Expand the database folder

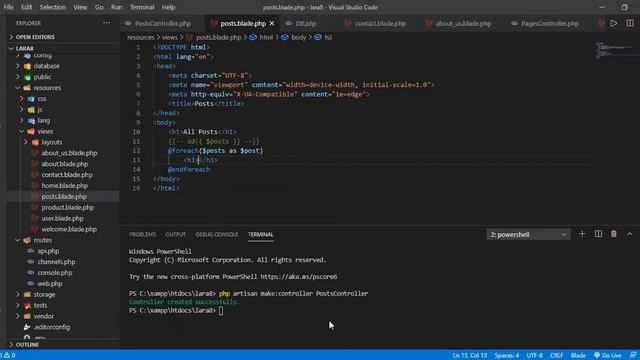[x=47, y=66]
